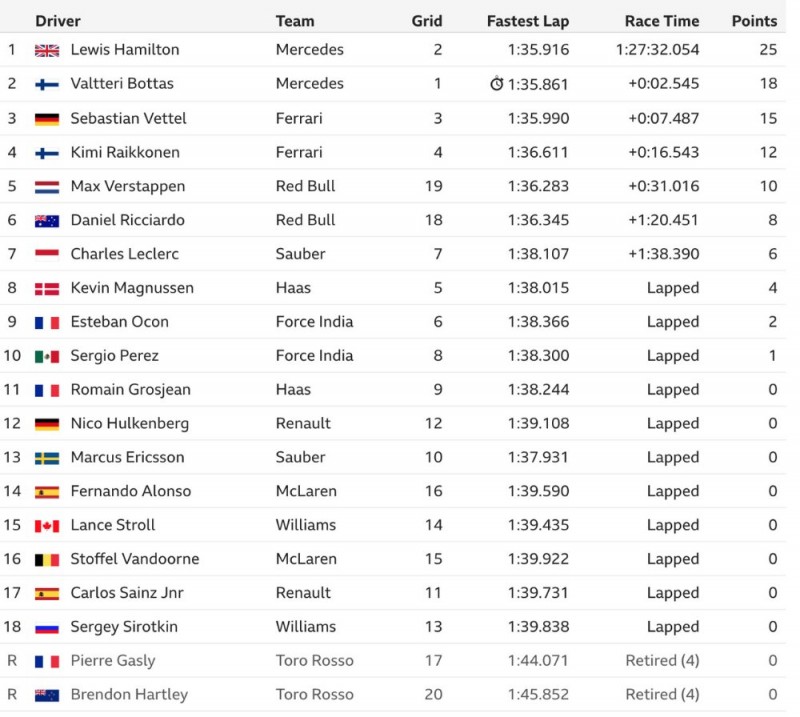Click the New Zealand flag beside Brendon Hartley
Screen dimensions: 800x717
click(x=47, y=695)
